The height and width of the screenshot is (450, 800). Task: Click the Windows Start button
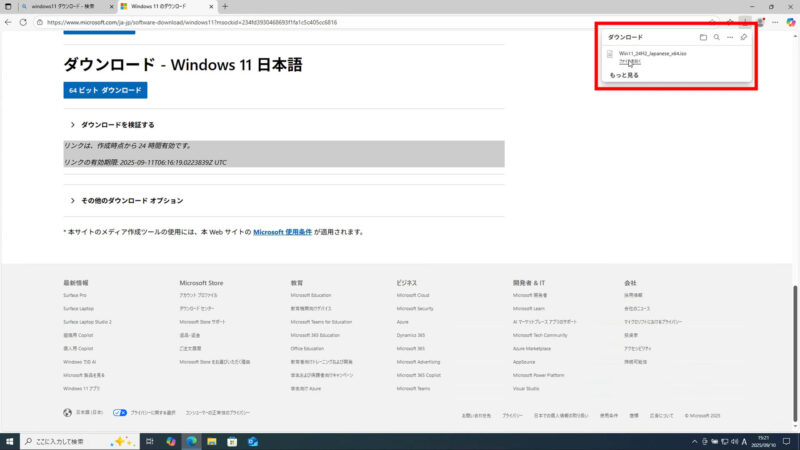[x=10, y=441]
